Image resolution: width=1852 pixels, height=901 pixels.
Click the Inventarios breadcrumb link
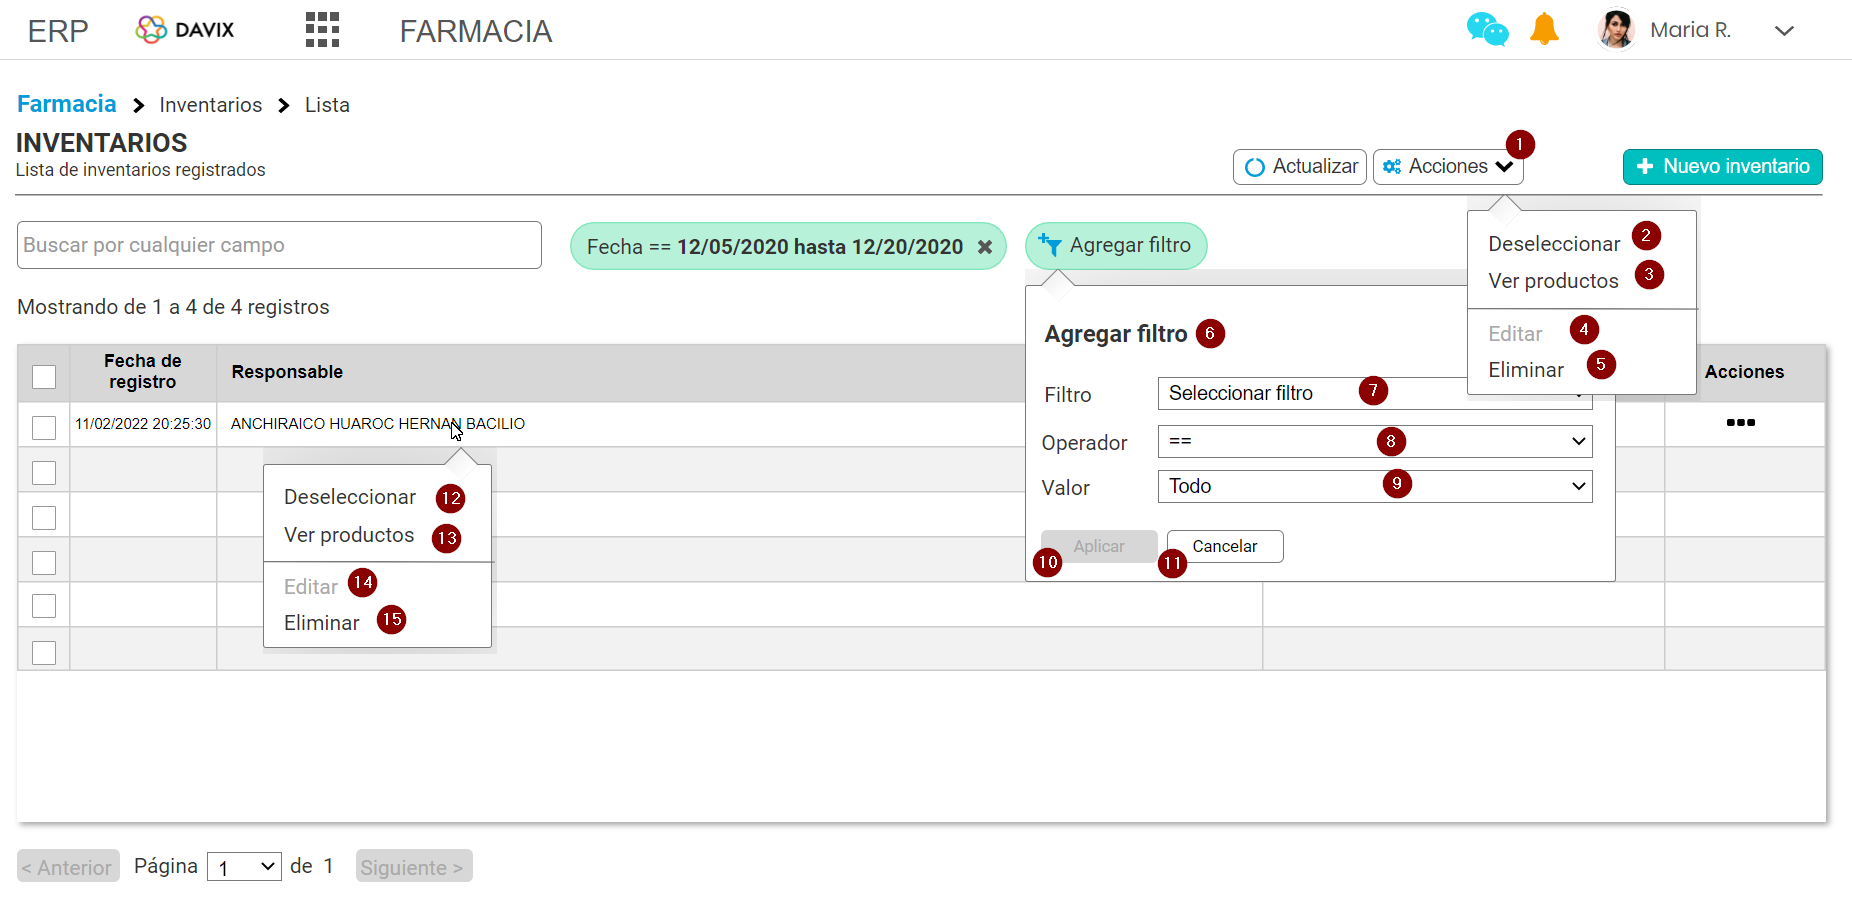tap(210, 104)
